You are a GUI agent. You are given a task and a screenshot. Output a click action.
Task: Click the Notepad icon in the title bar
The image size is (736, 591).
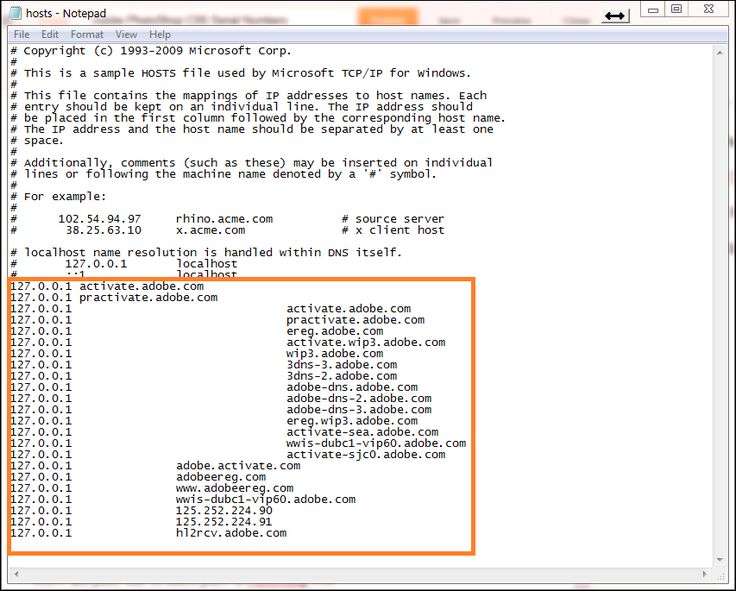click(15, 13)
